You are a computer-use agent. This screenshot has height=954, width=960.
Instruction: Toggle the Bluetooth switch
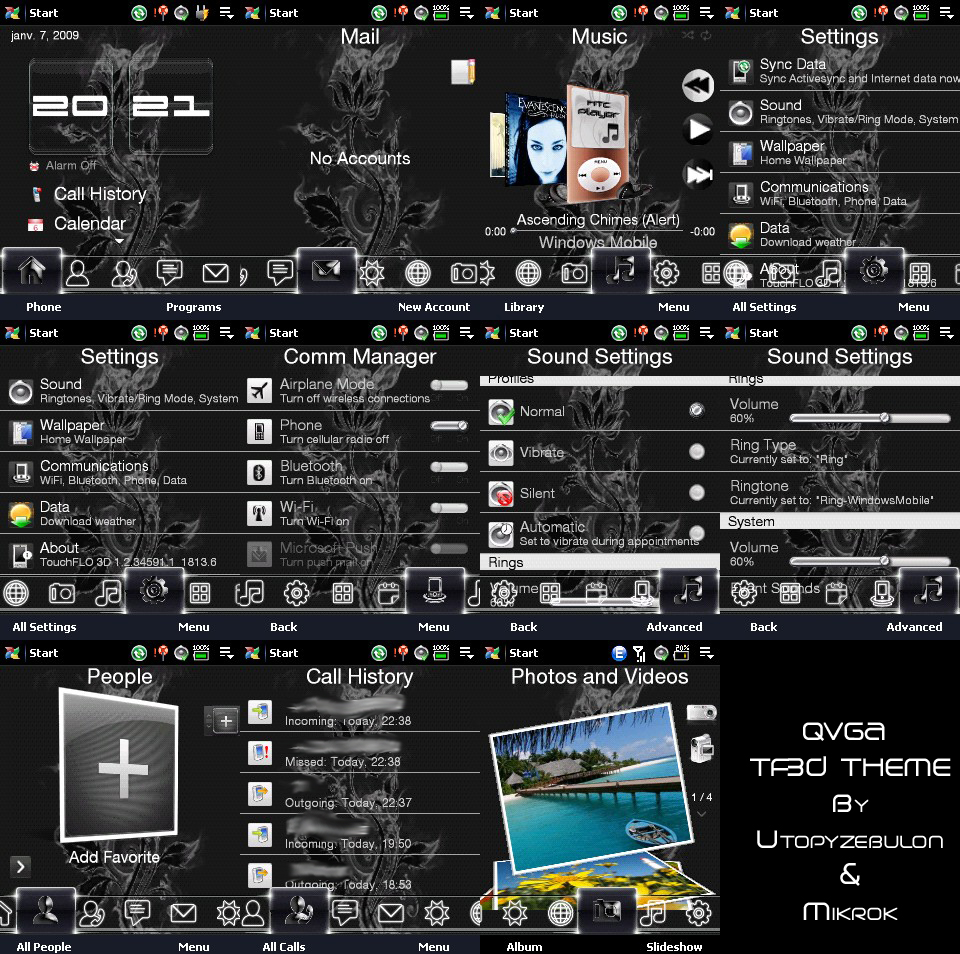pos(449,467)
